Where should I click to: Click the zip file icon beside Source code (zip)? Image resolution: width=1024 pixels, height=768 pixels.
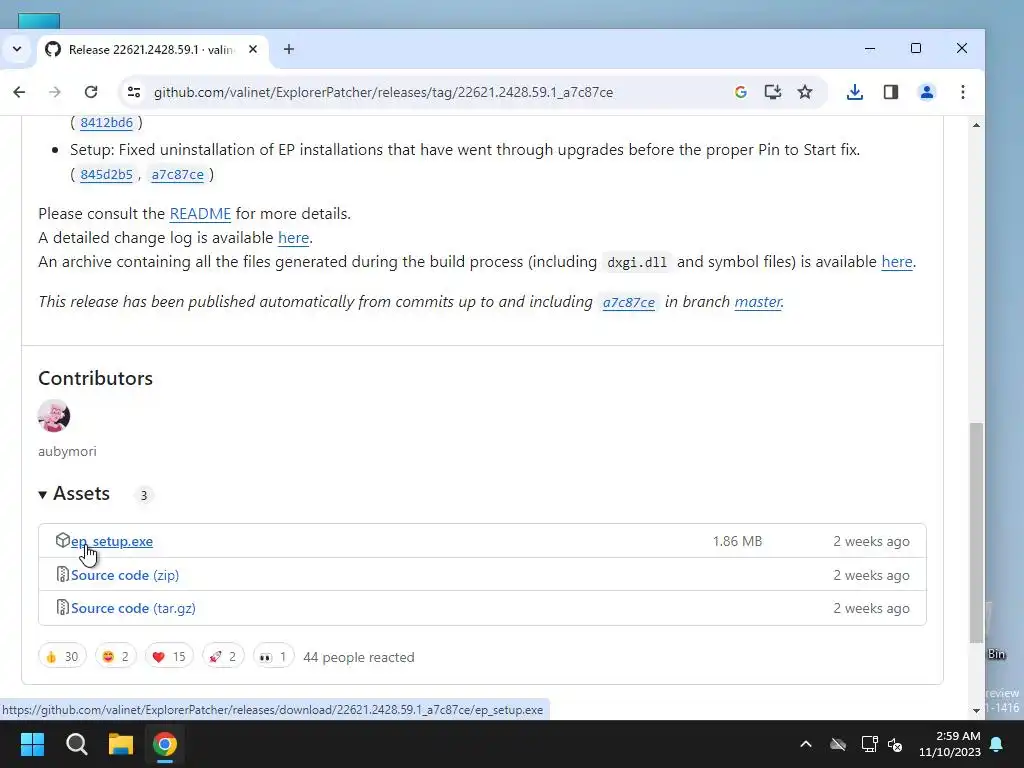coord(63,575)
